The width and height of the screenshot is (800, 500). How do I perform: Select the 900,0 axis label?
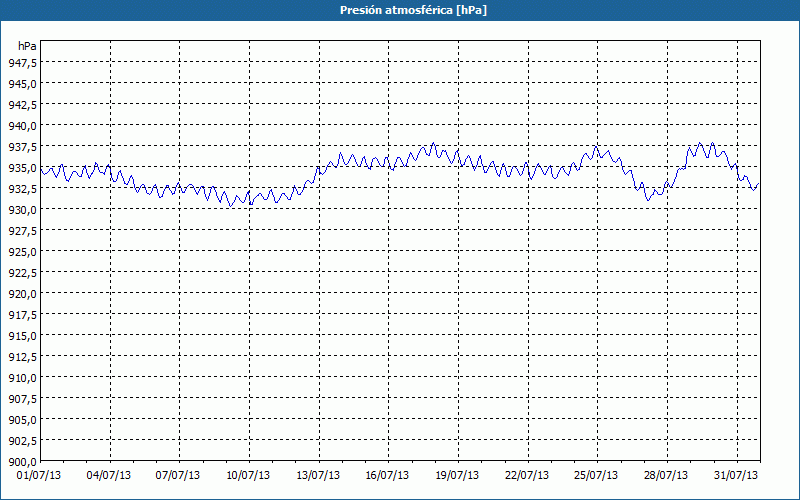(x=22, y=462)
